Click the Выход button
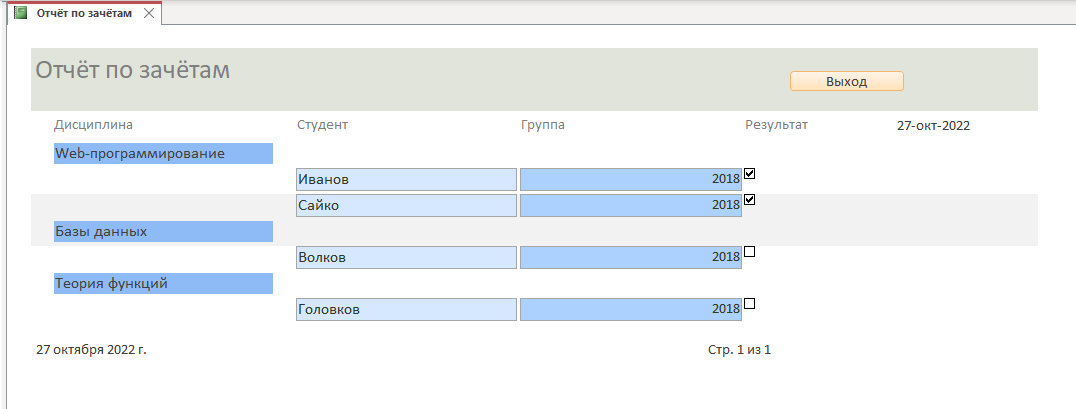This screenshot has width=1076, height=409. coord(847,82)
